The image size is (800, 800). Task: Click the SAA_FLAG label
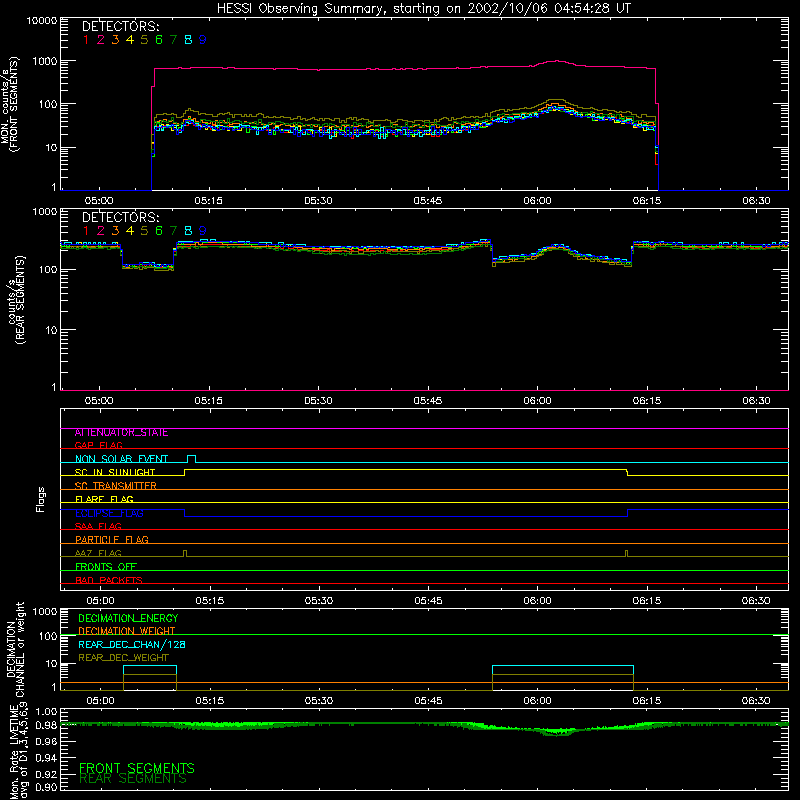click(98, 526)
